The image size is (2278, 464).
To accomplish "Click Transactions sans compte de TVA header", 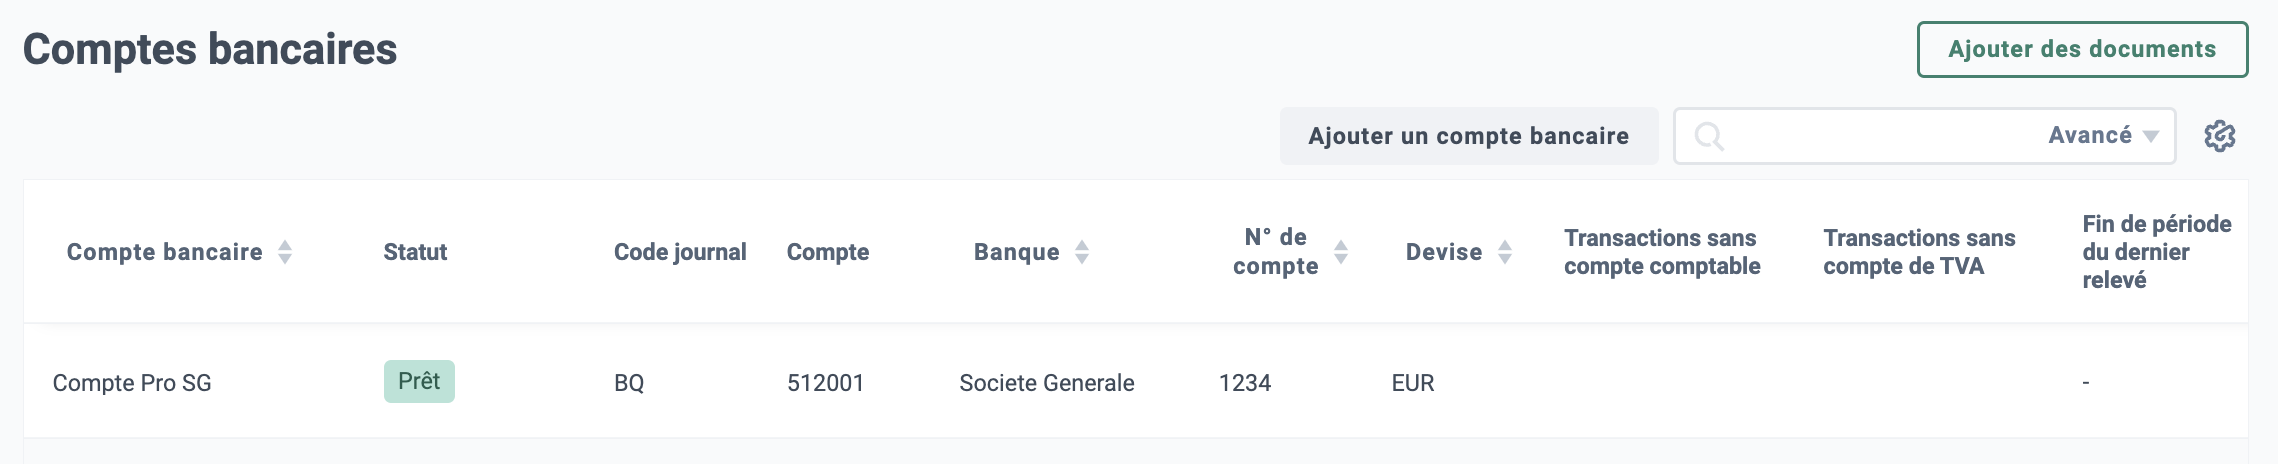I will coord(1919,252).
